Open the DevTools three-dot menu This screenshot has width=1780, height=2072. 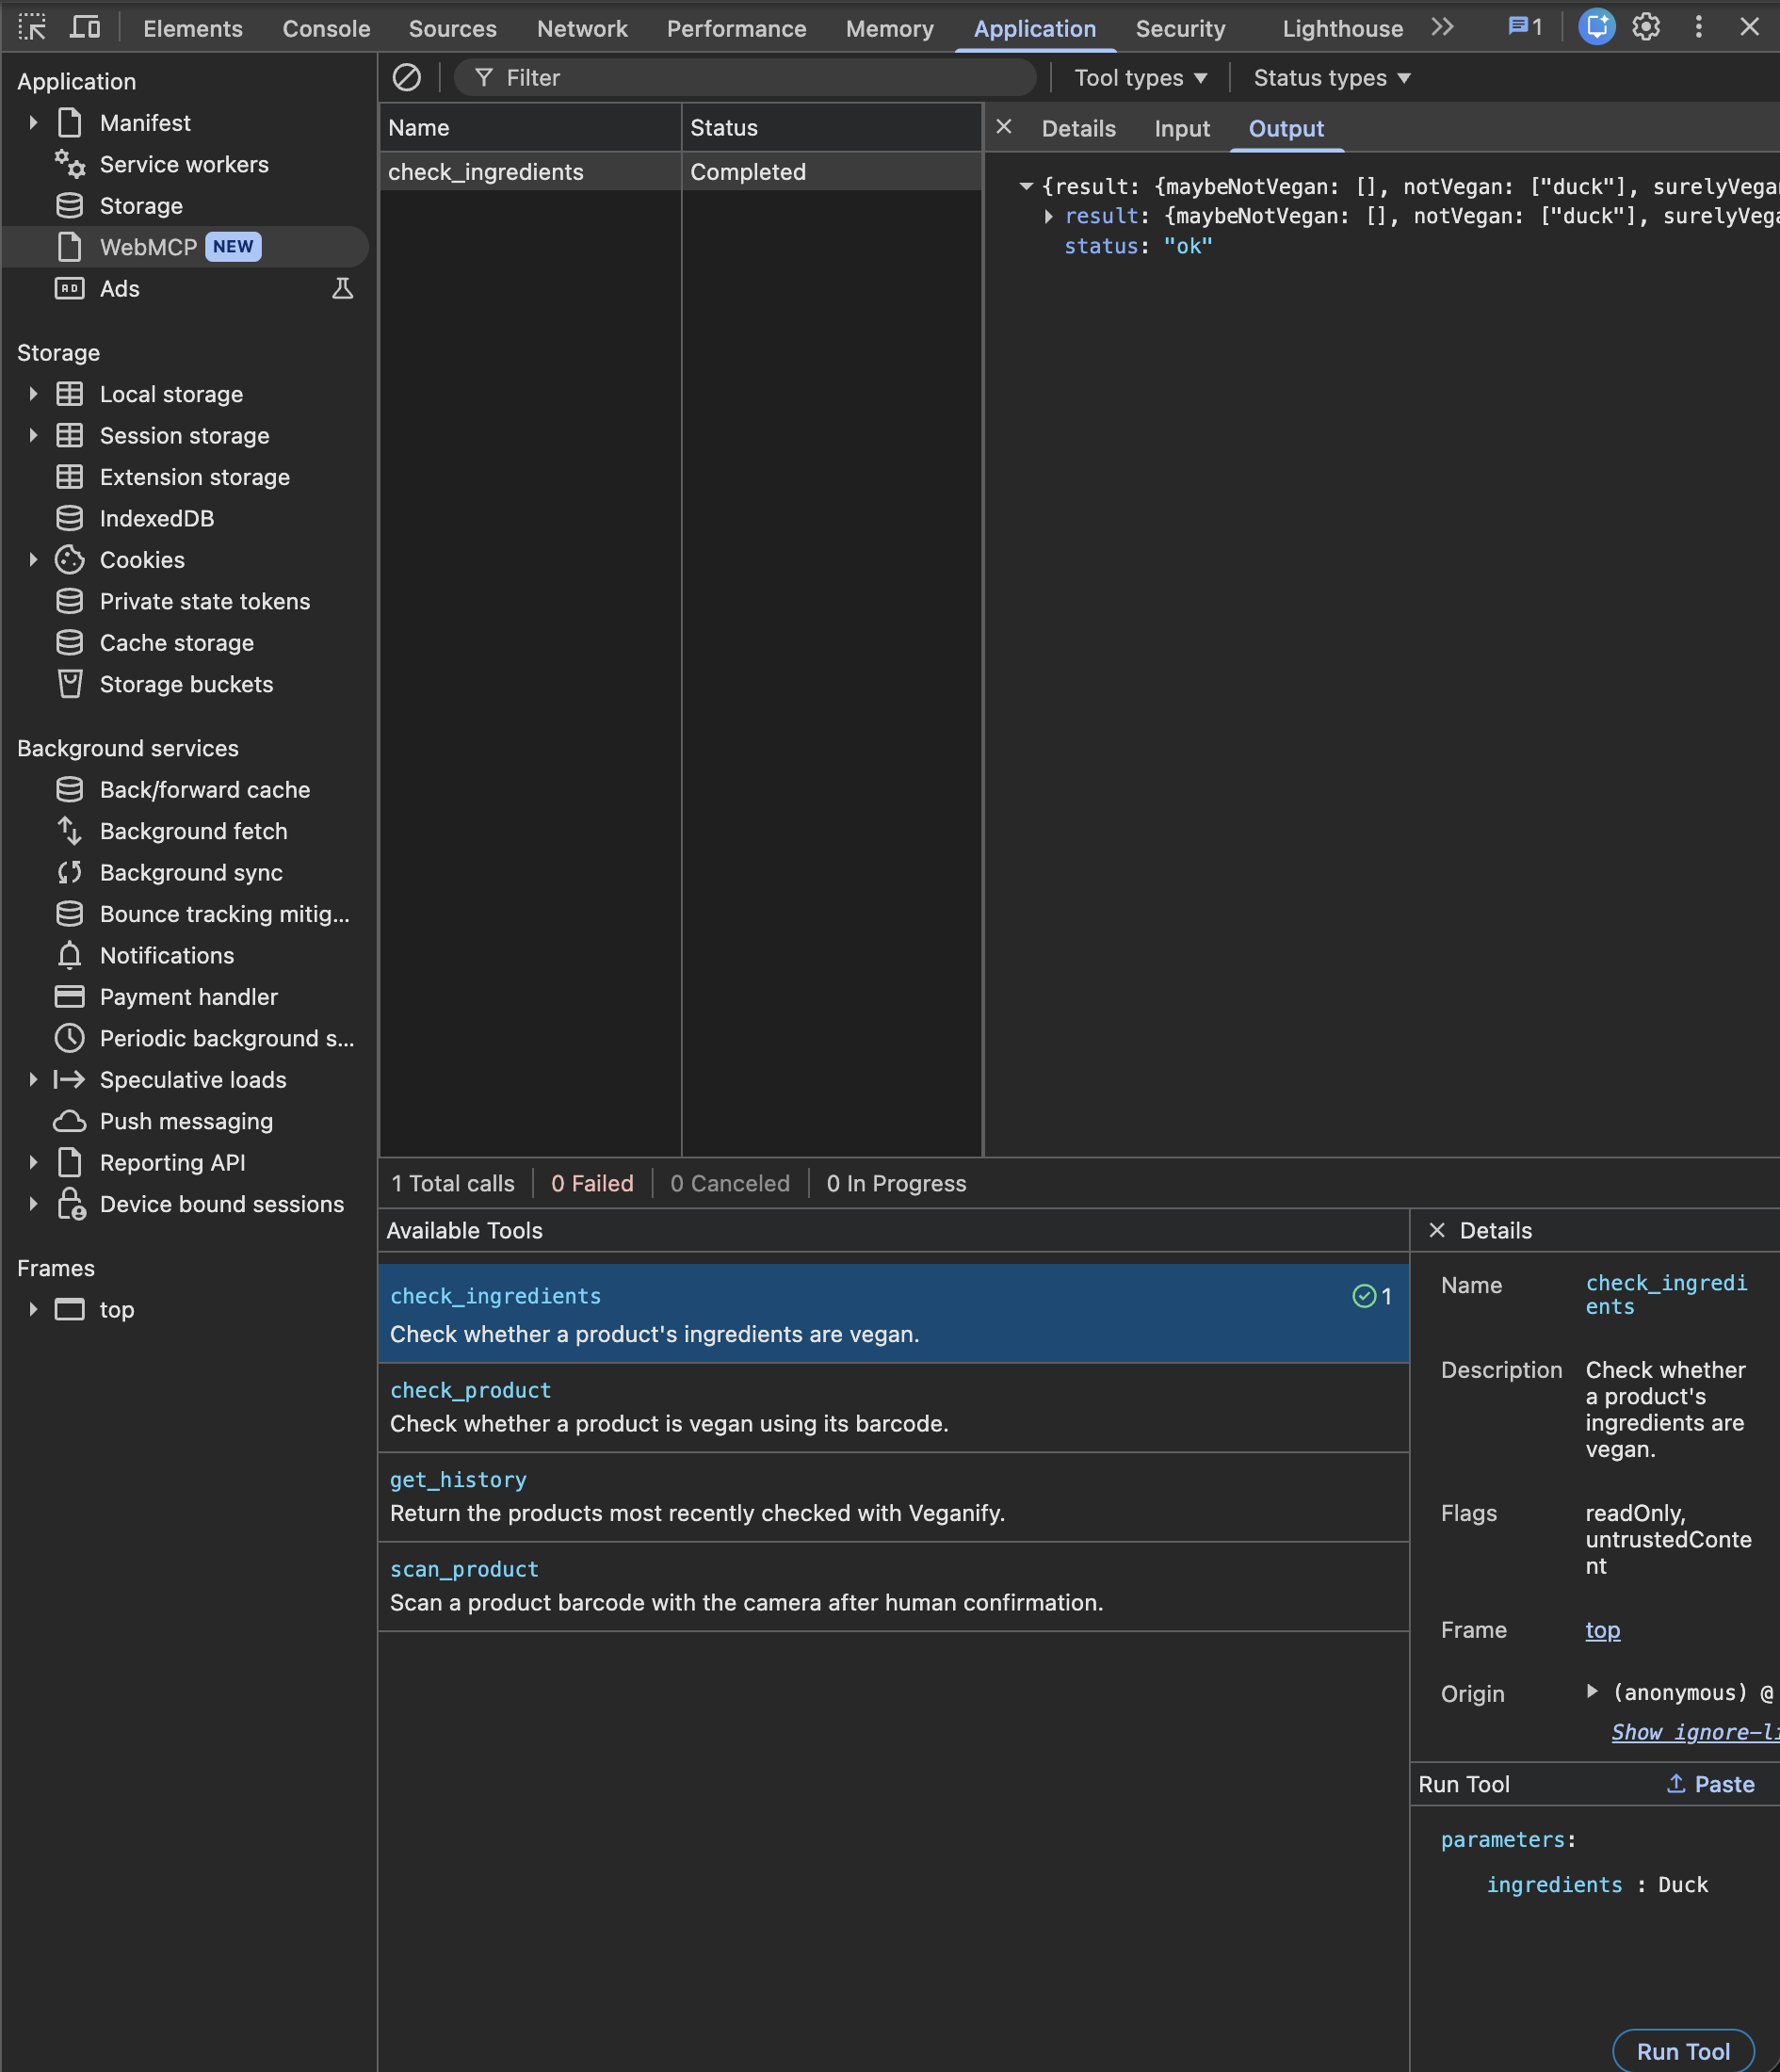click(x=1698, y=27)
